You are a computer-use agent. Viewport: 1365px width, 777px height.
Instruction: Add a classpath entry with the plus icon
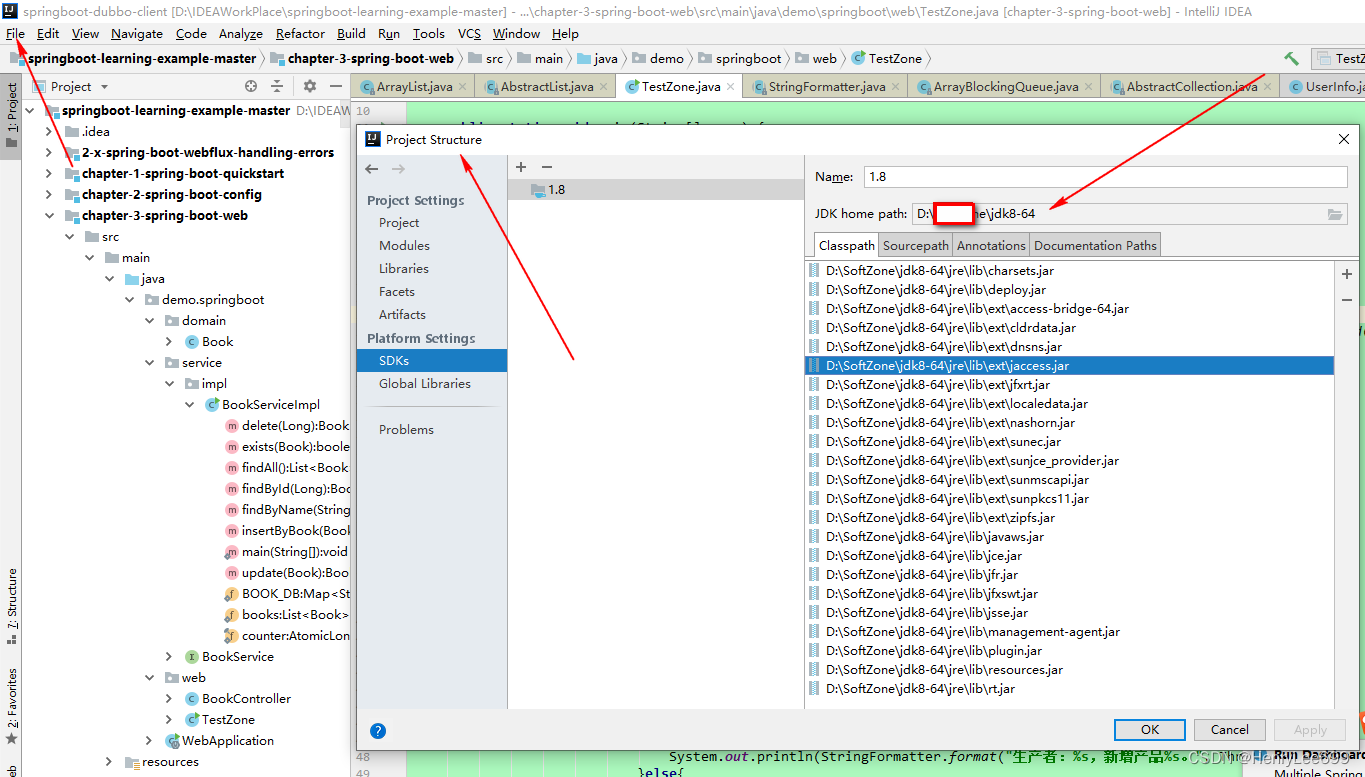click(1347, 273)
